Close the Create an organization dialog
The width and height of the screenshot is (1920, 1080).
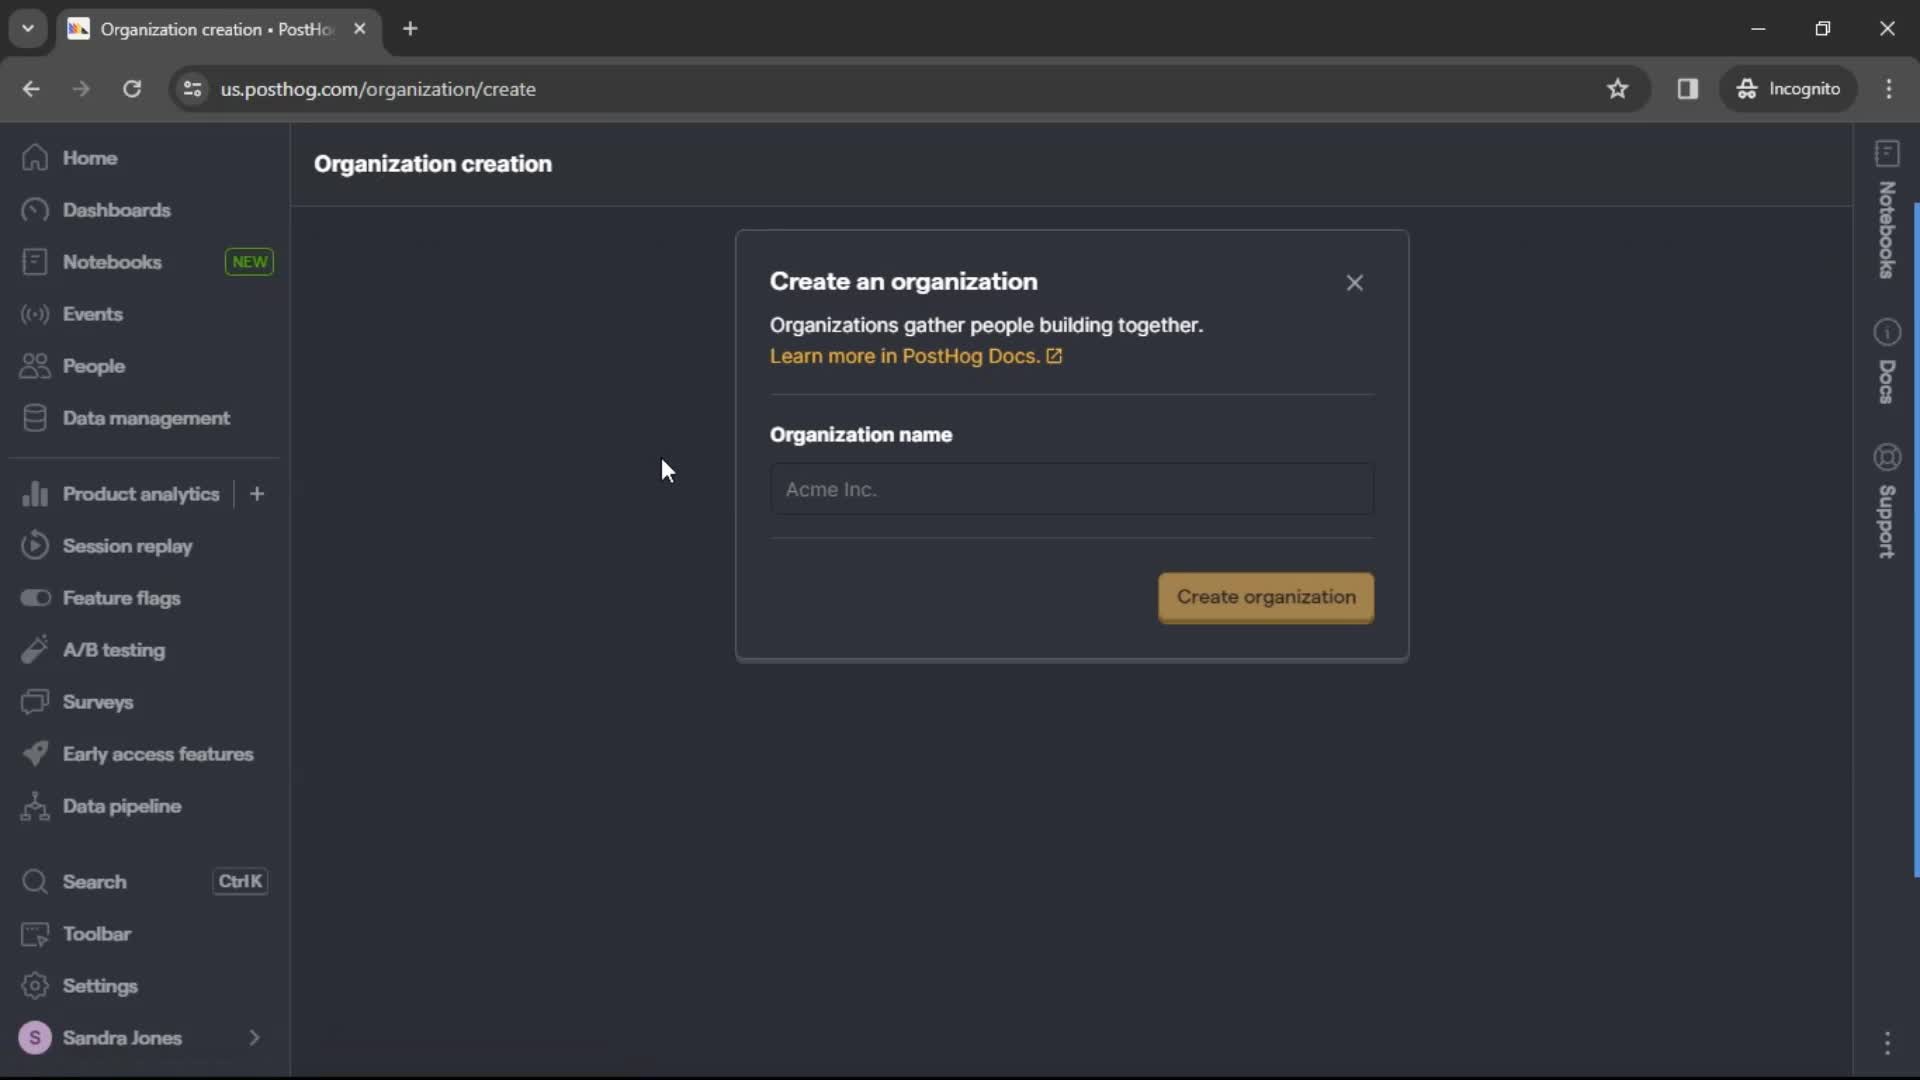(1354, 281)
